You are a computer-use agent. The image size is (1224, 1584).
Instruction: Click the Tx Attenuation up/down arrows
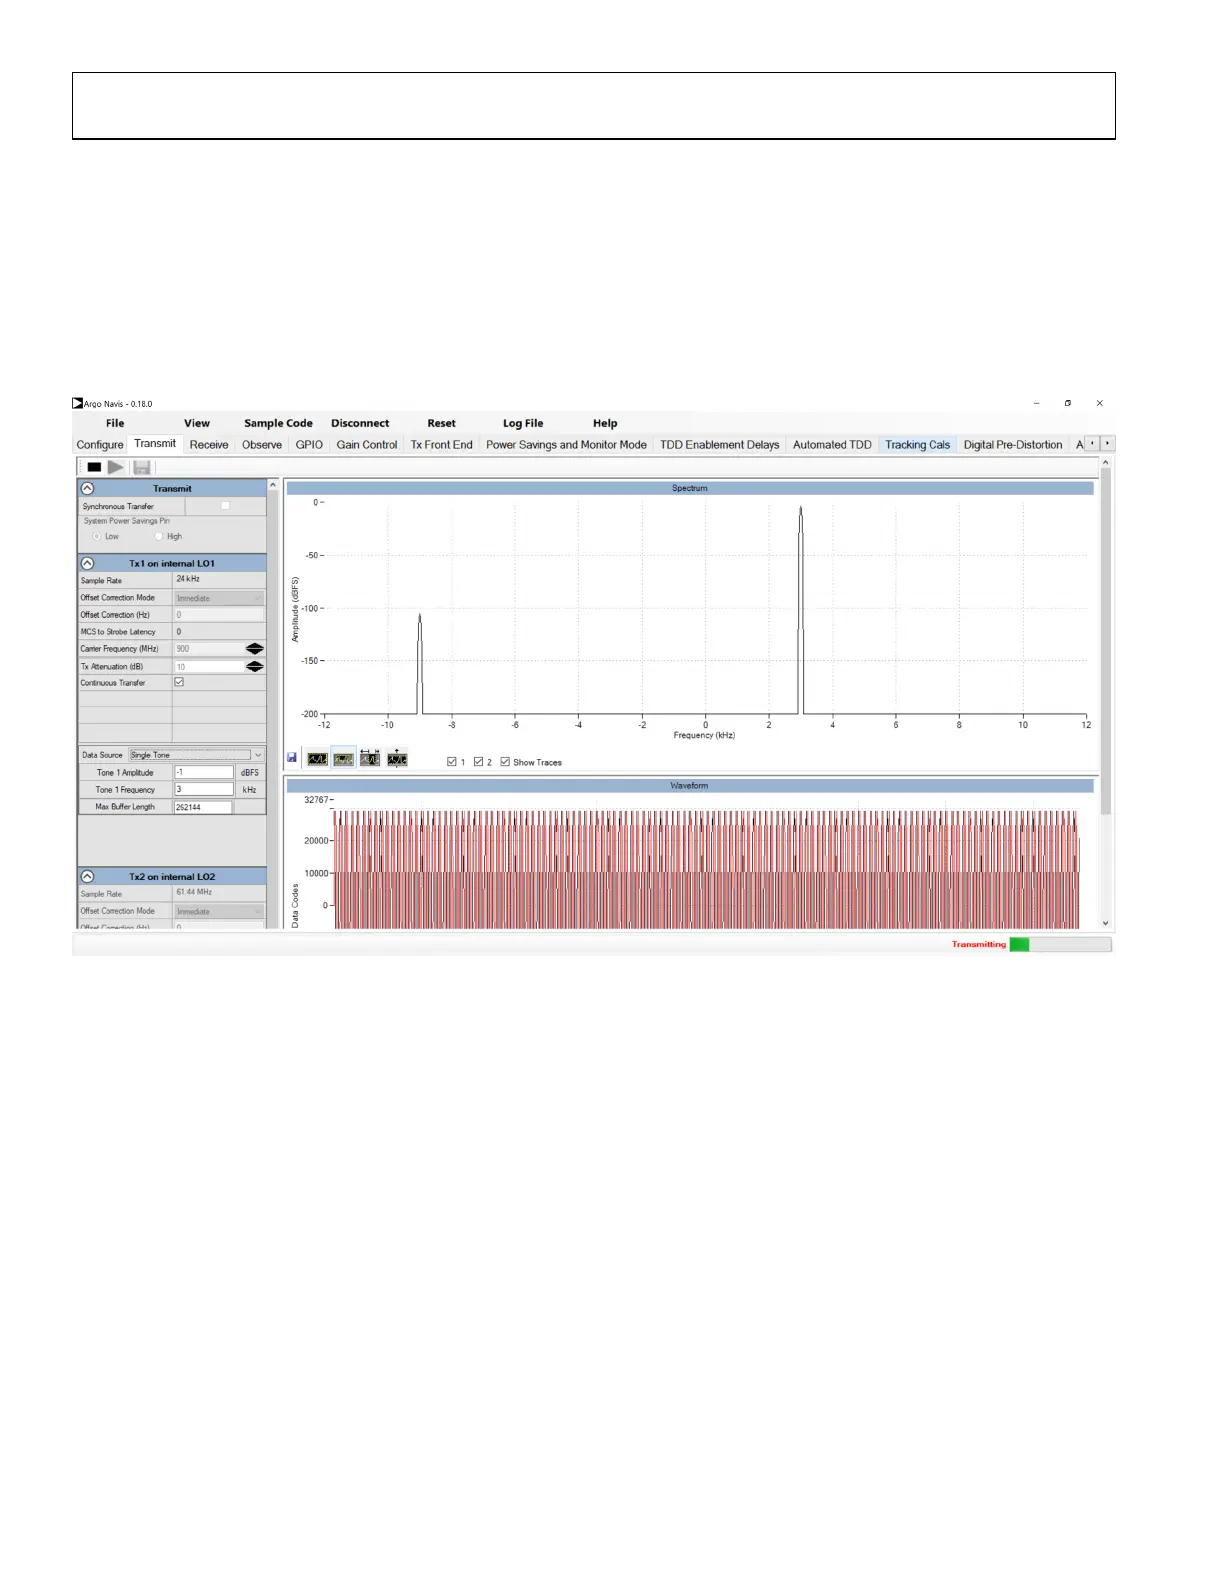pos(255,666)
